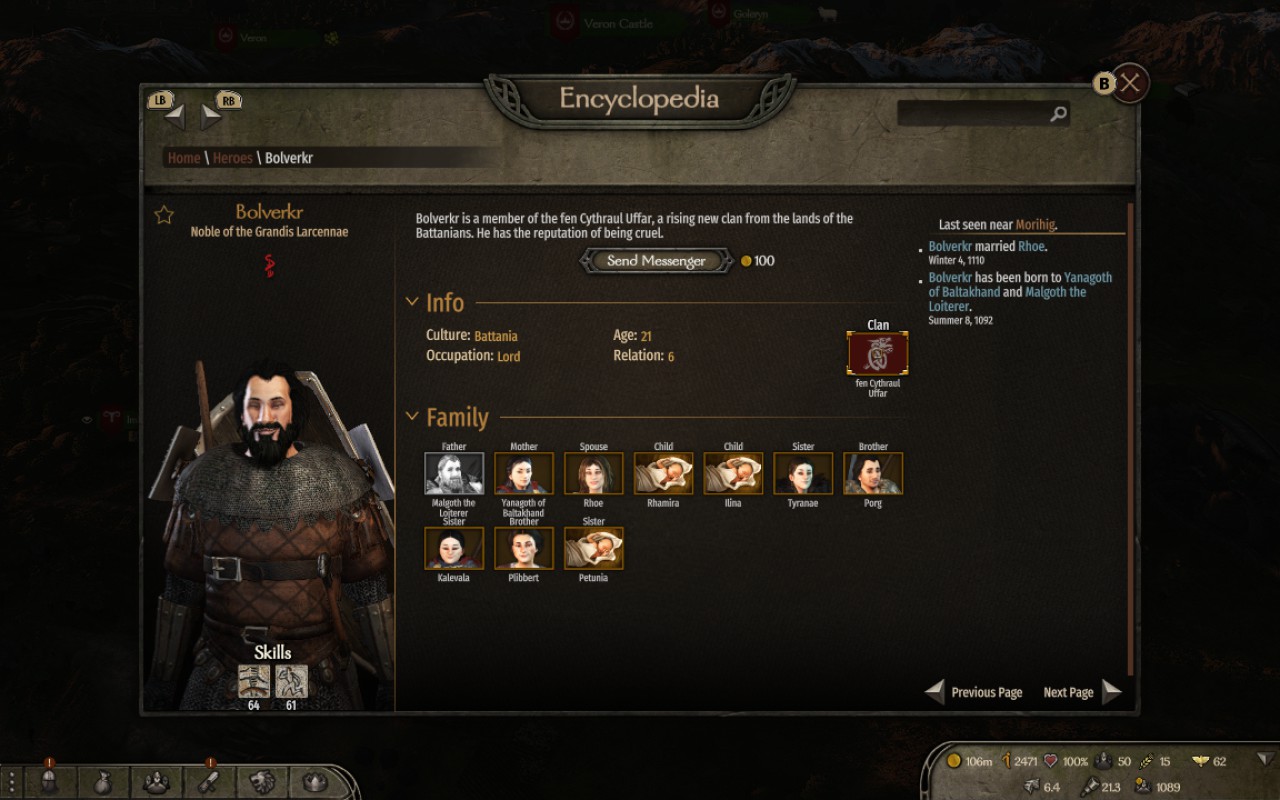Click the Next Page arrow
This screenshot has width=1280, height=800.
(x=1112, y=692)
